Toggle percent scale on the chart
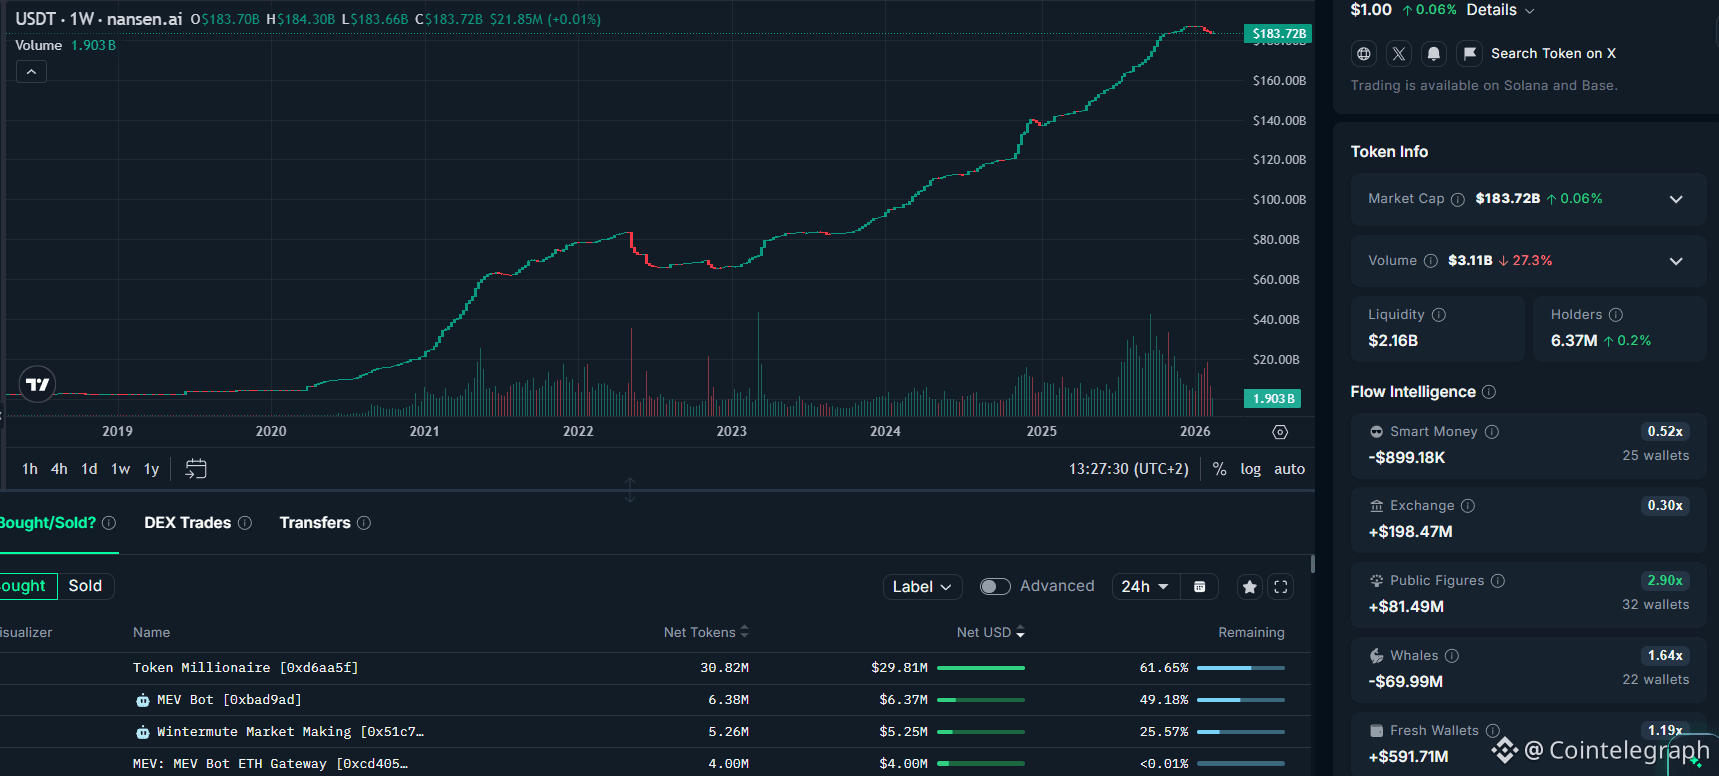The width and height of the screenshot is (1719, 776). pos(1219,469)
